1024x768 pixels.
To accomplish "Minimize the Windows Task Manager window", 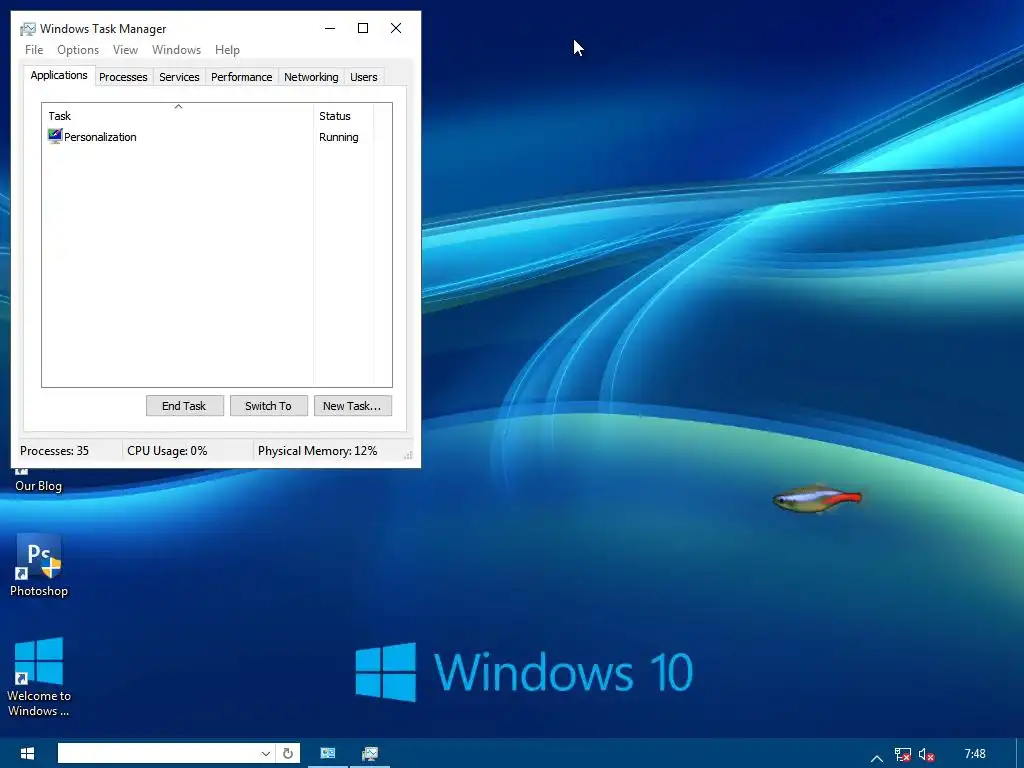I will [330, 28].
